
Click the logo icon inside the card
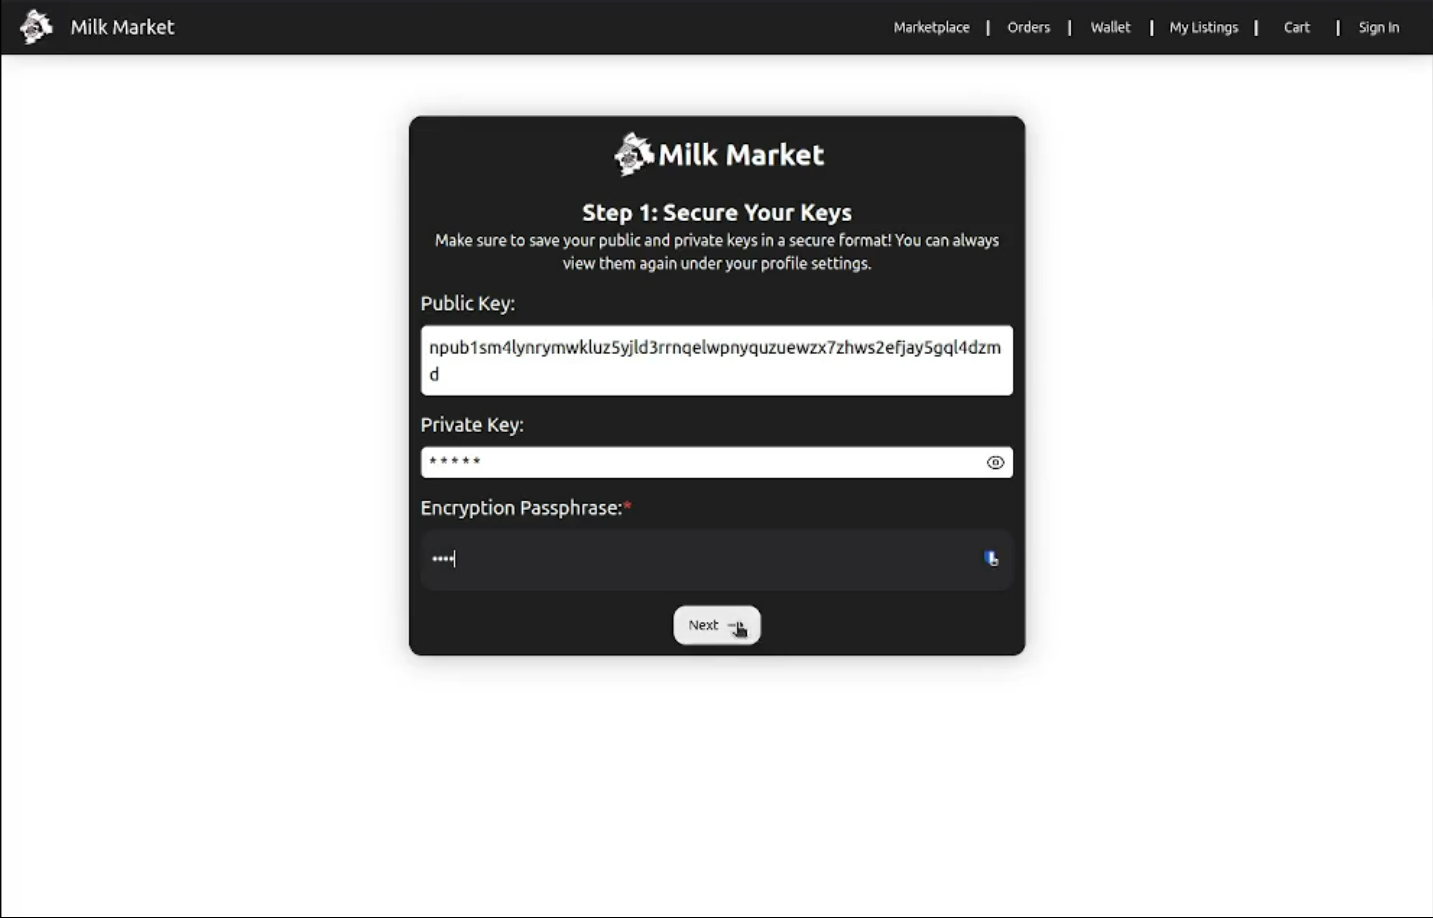(x=633, y=154)
